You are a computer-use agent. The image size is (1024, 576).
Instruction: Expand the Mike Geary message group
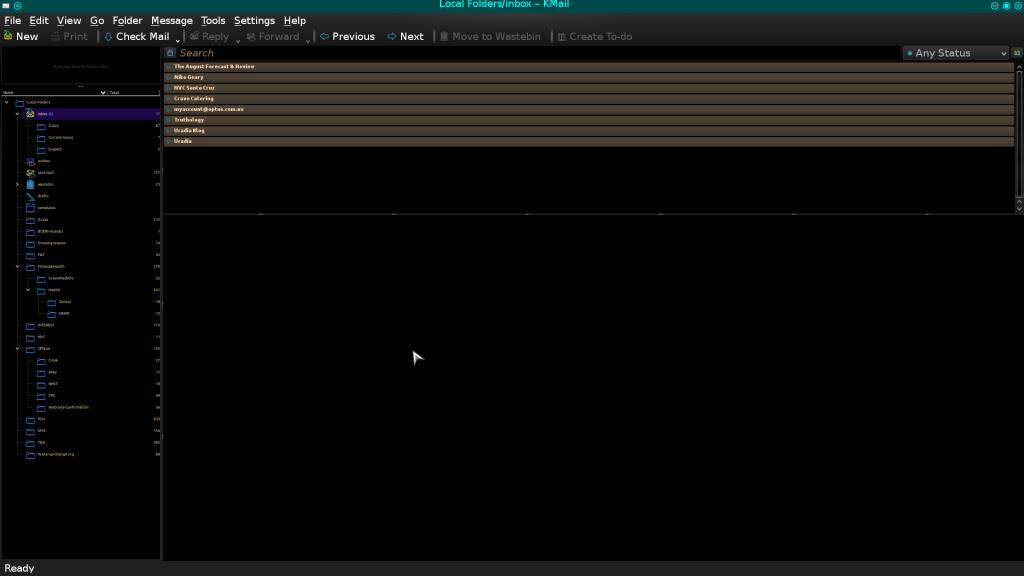pyautogui.click(x=168, y=77)
